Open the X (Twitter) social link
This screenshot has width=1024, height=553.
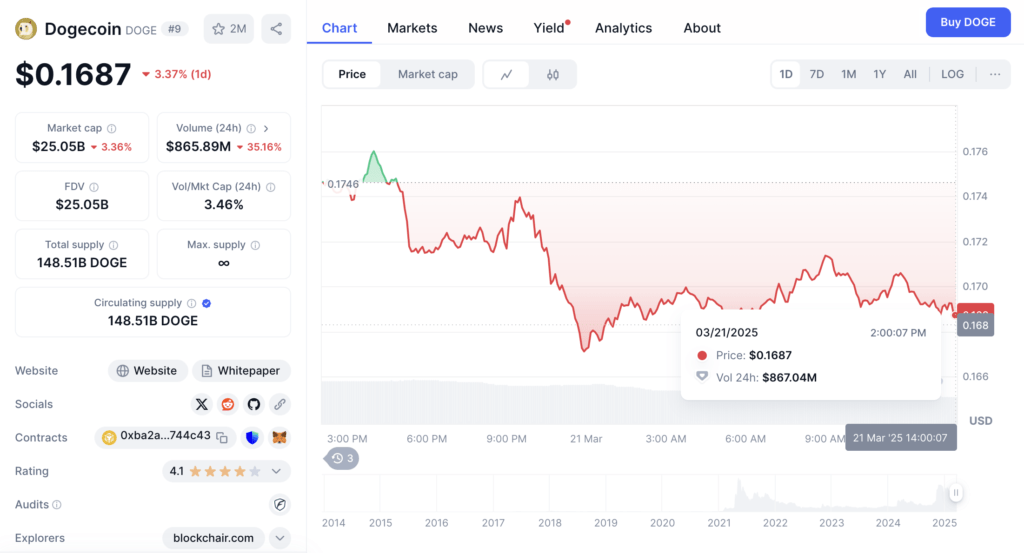point(202,404)
